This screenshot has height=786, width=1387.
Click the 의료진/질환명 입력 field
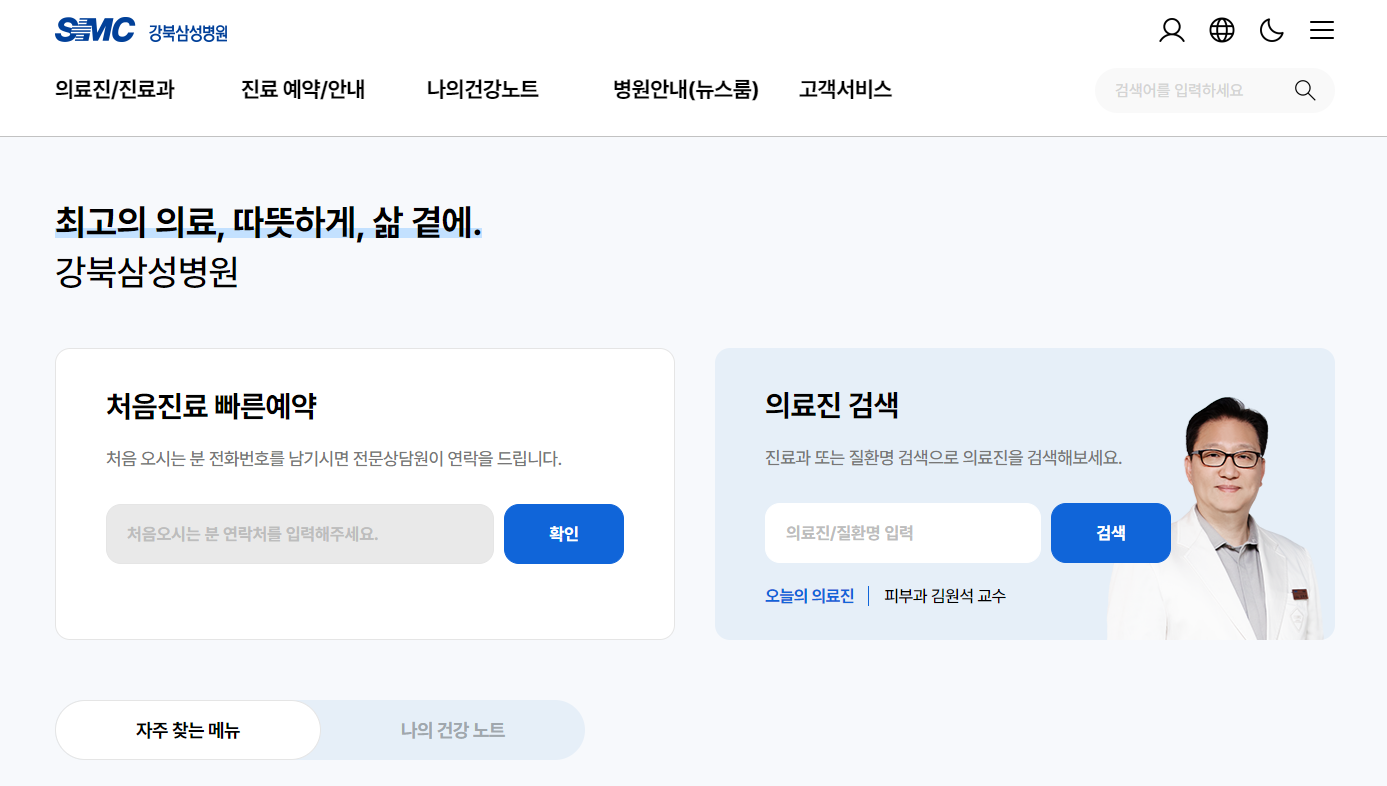coord(903,533)
